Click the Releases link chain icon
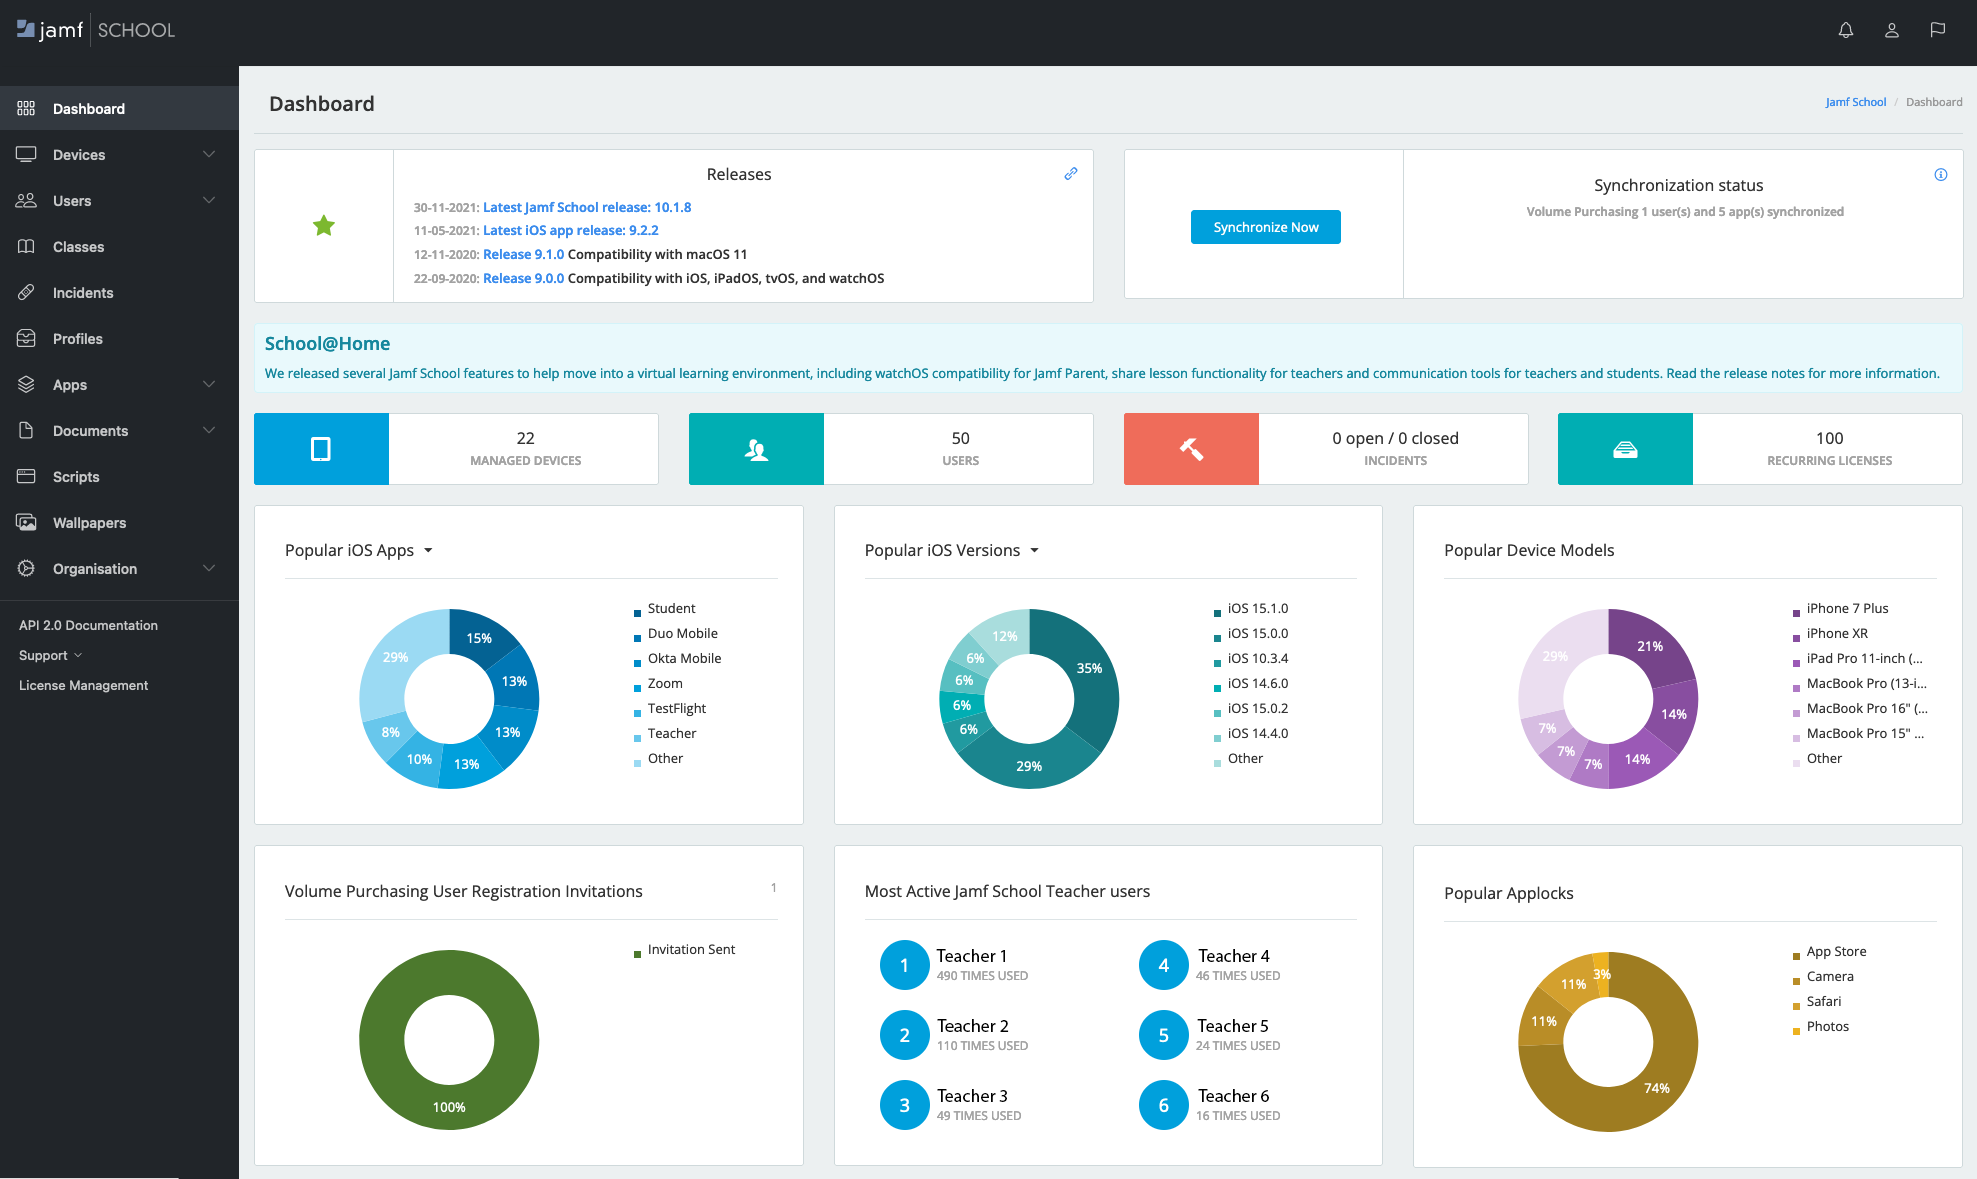 pyautogui.click(x=1070, y=173)
